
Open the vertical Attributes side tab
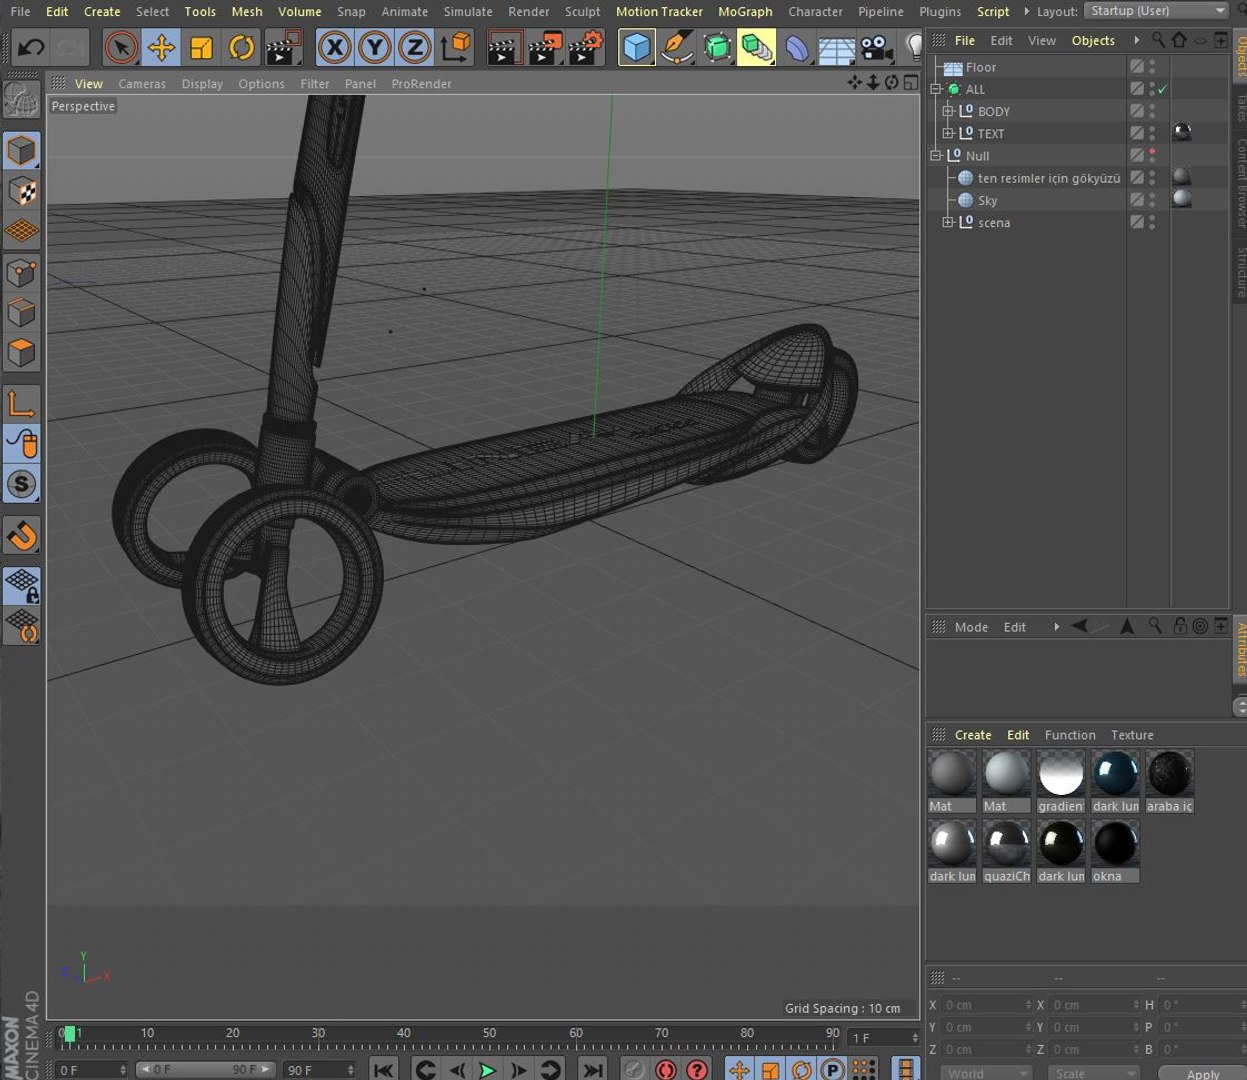1240,649
